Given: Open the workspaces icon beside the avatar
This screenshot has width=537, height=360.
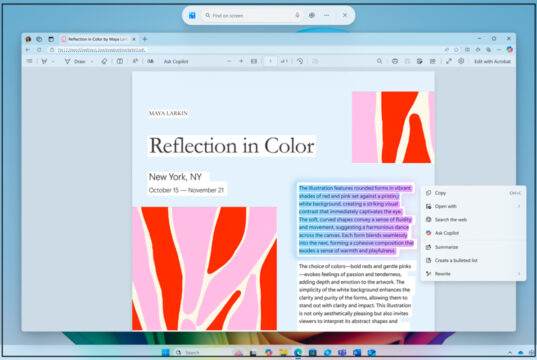Looking at the screenshot, I should pyautogui.click(x=39, y=39).
